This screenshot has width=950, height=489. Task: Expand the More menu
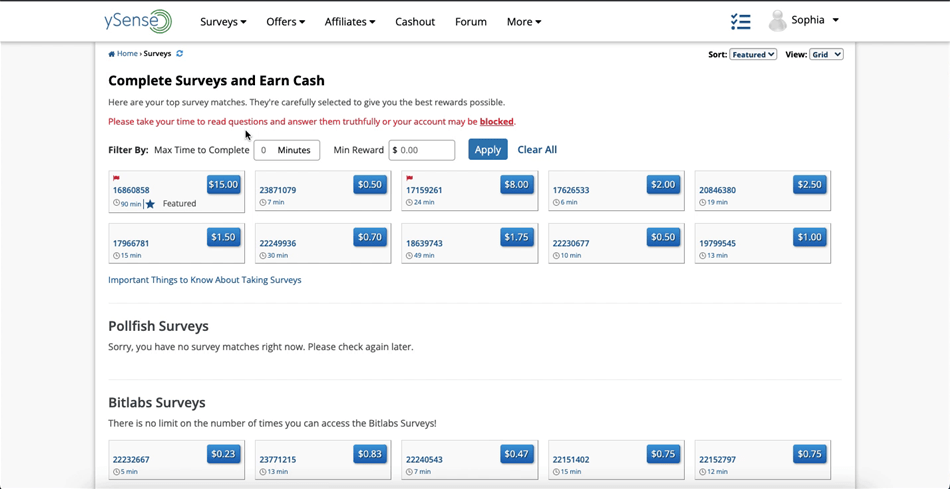[x=523, y=22]
